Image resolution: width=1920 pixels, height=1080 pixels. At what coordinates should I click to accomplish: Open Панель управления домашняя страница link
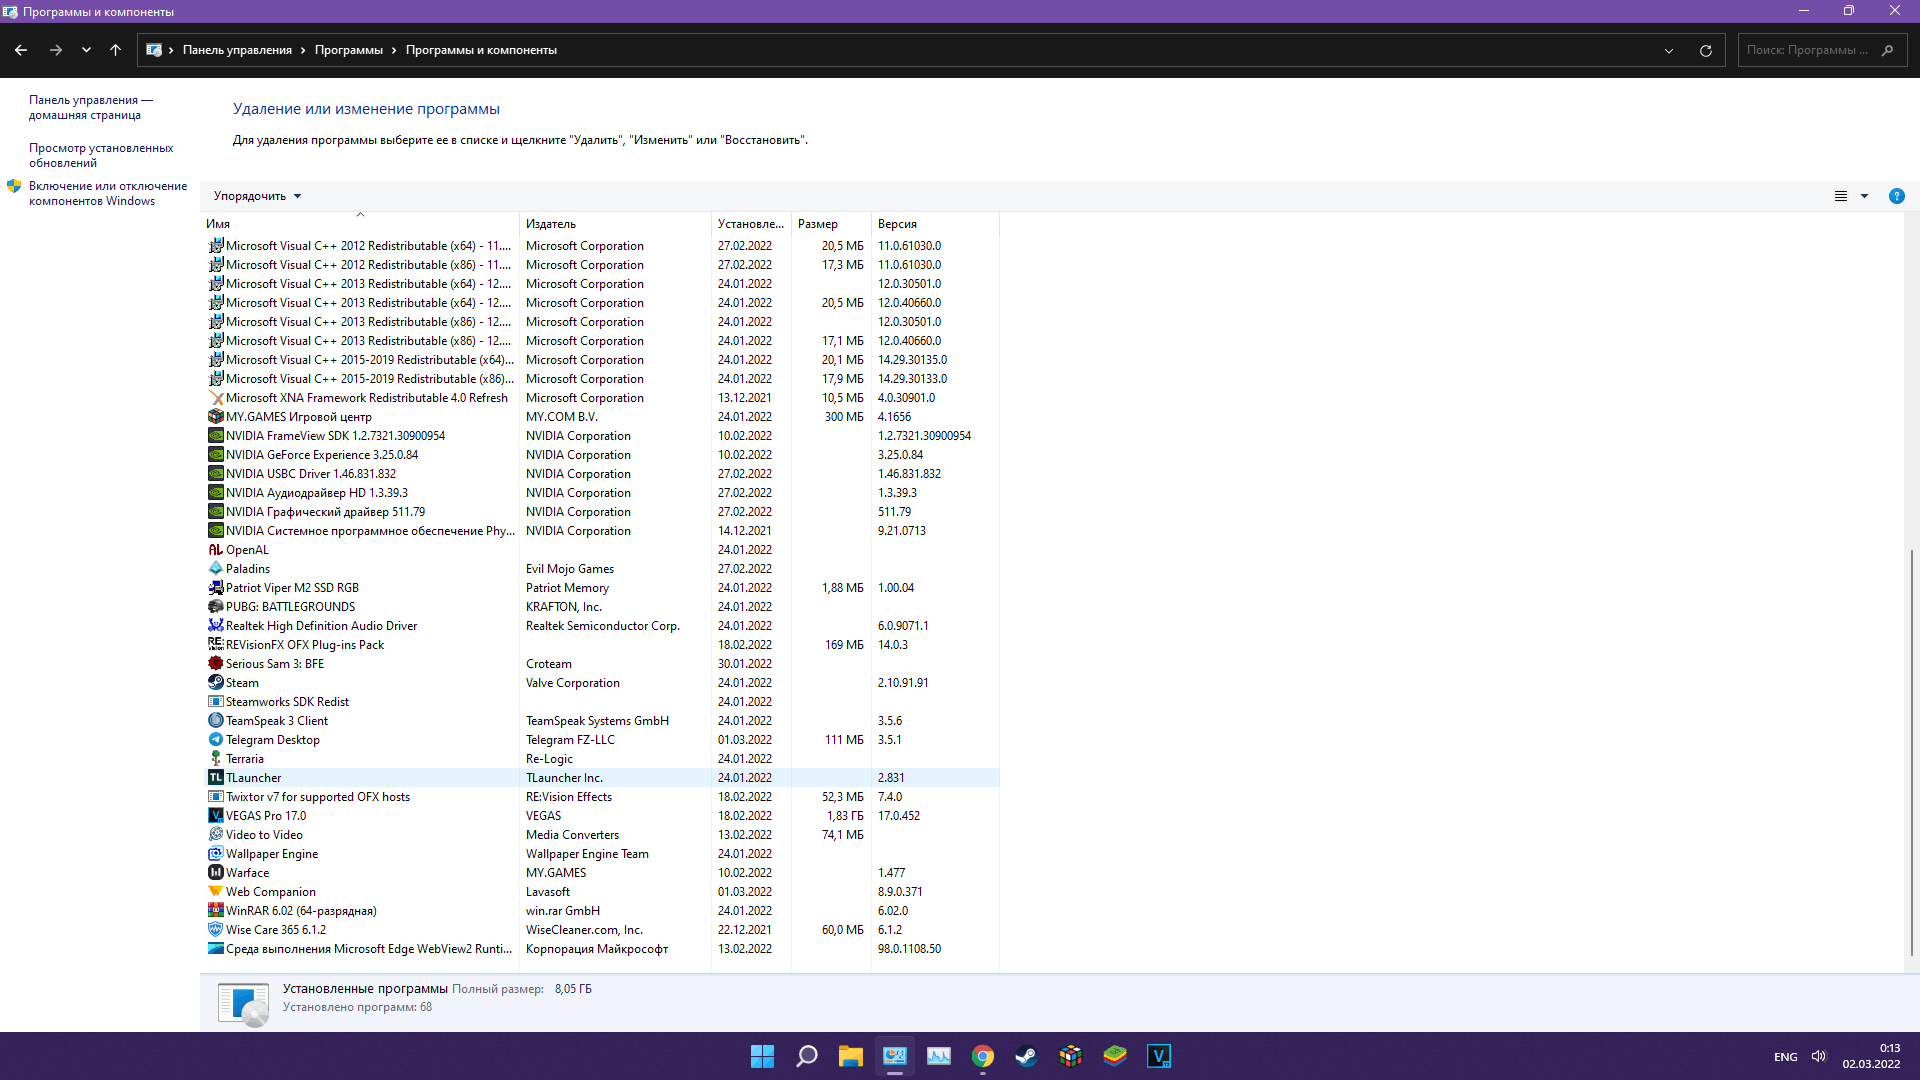pyautogui.click(x=91, y=107)
